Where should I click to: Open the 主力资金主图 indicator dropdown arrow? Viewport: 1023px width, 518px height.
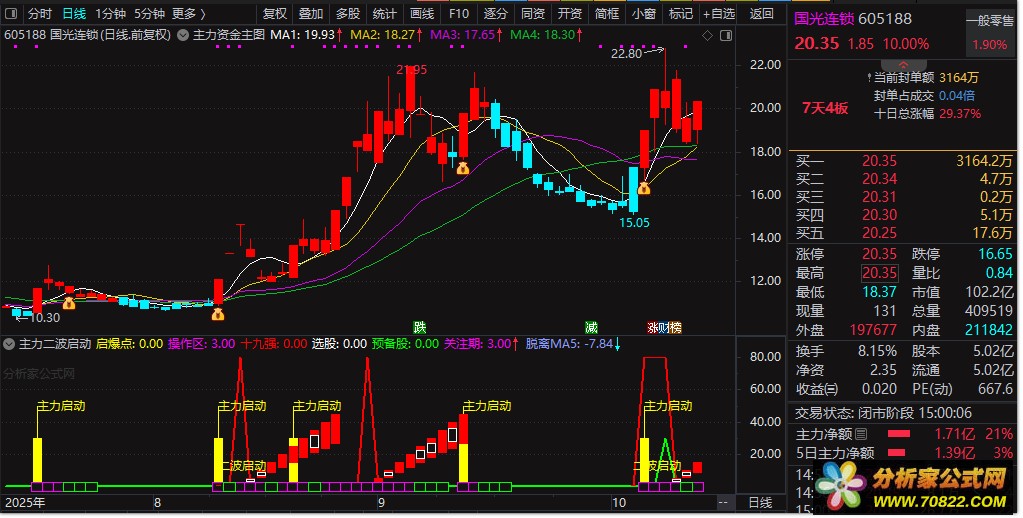click(x=181, y=35)
